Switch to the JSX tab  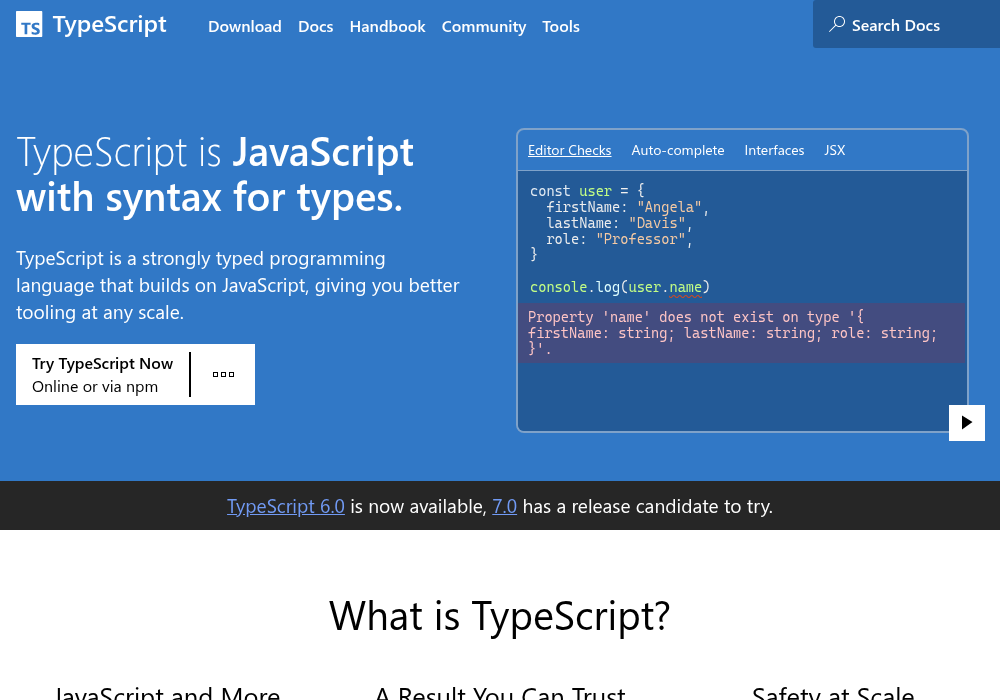834,150
